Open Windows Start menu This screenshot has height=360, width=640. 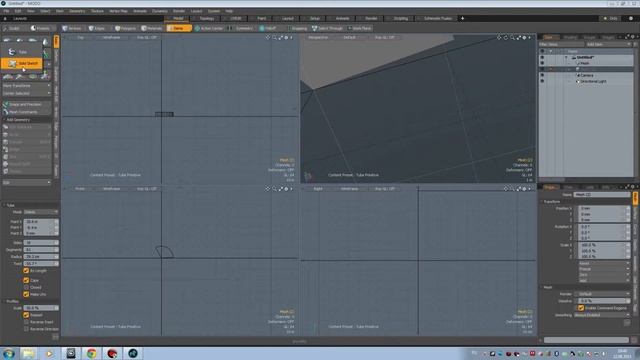click(x=8, y=353)
